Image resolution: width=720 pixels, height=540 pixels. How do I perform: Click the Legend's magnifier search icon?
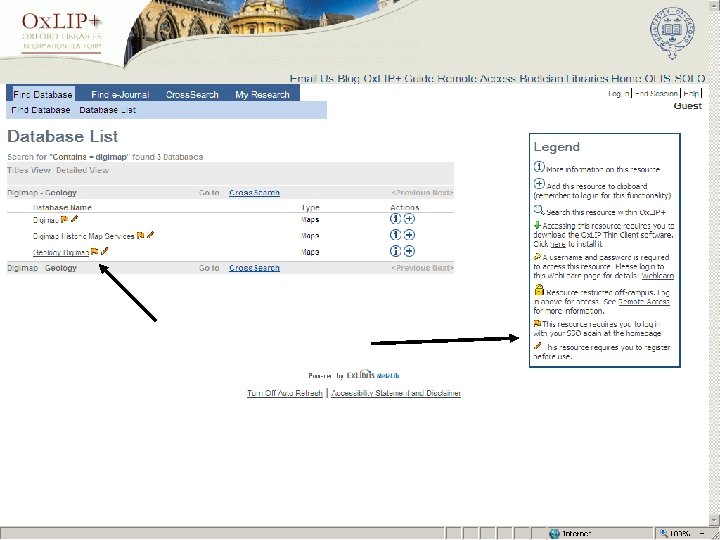click(x=539, y=210)
